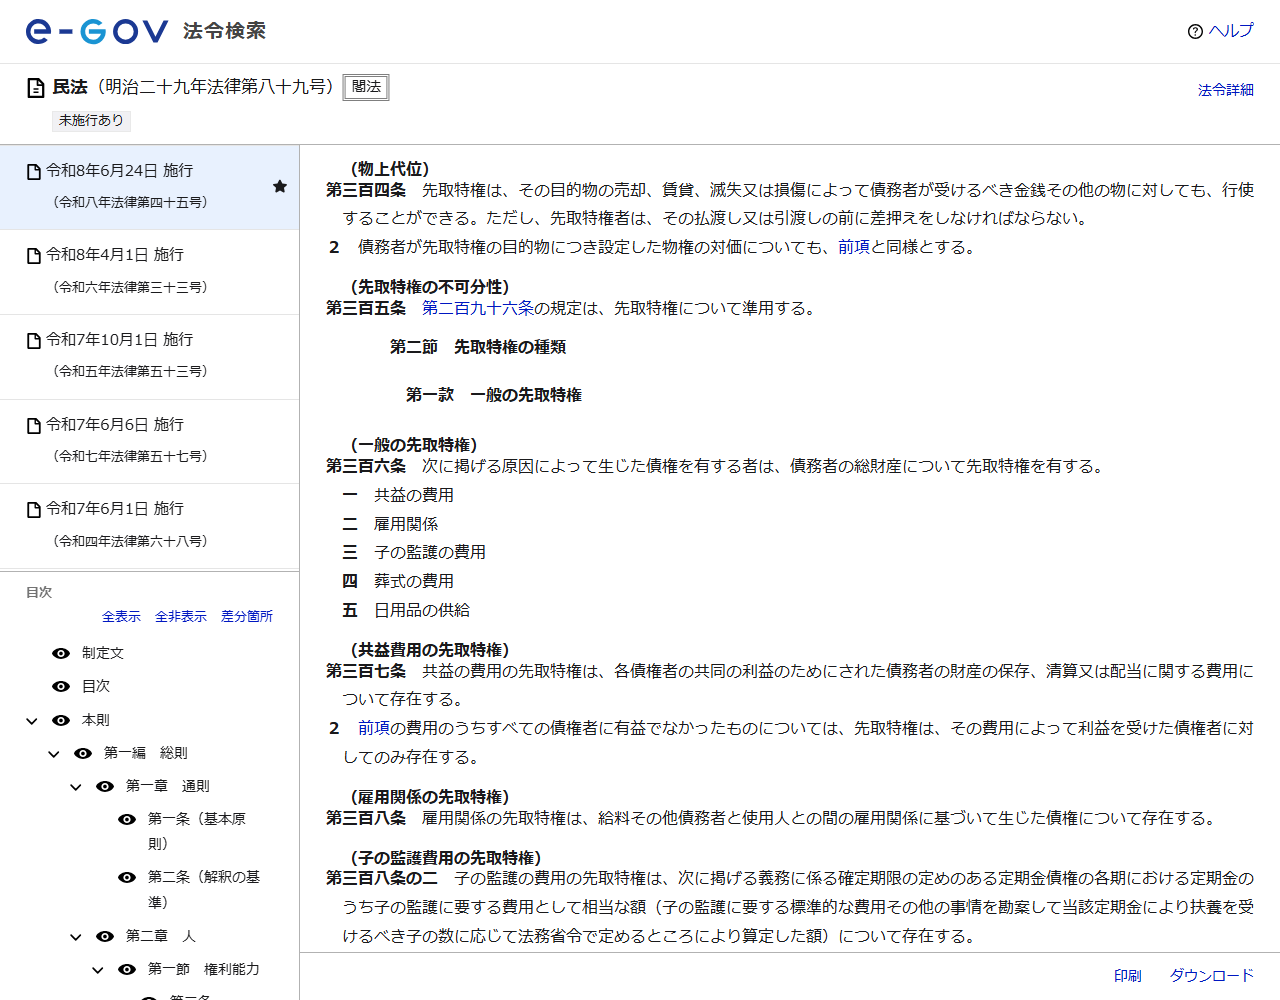Toggle eye icon for 第一章 通則
The width and height of the screenshot is (1280, 1000).
[105, 786]
